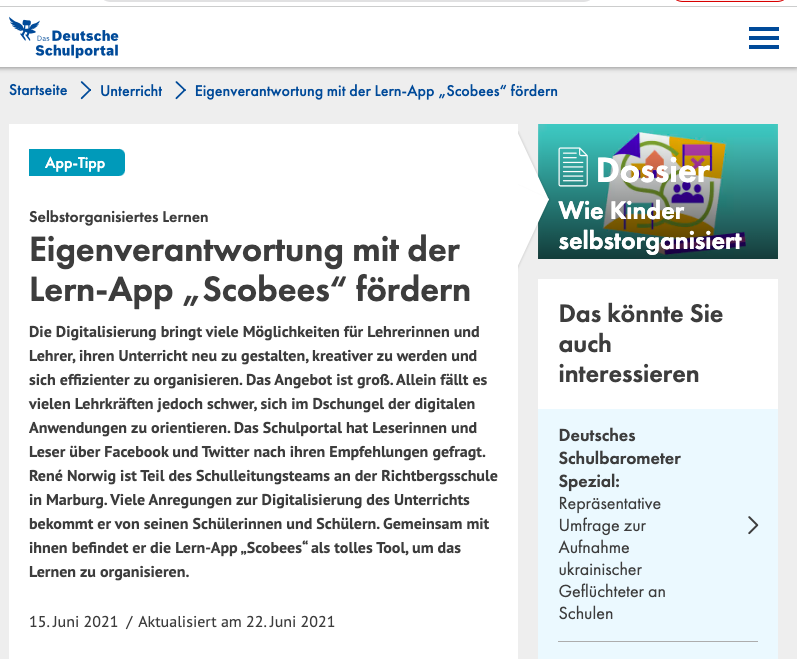The width and height of the screenshot is (797, 659).
Task: Click the date 15. Juni 2021
Action: (x=73, y=621)
